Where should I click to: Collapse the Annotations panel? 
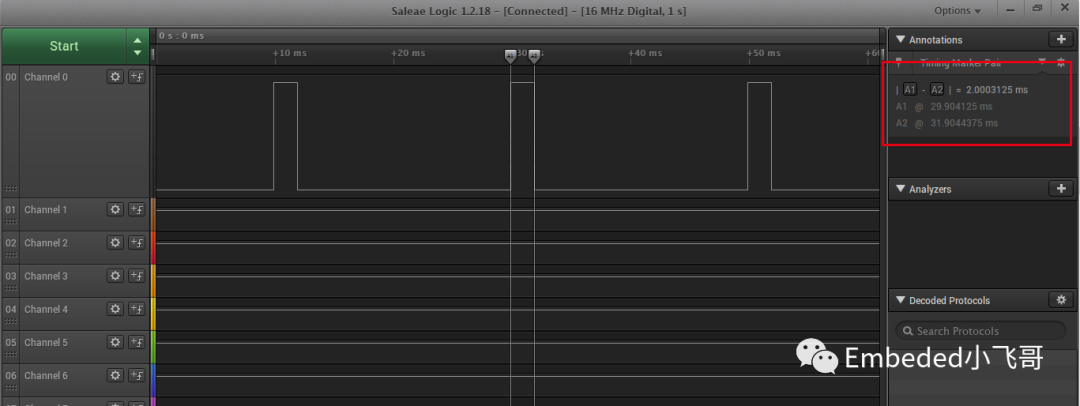click(900, 40)
